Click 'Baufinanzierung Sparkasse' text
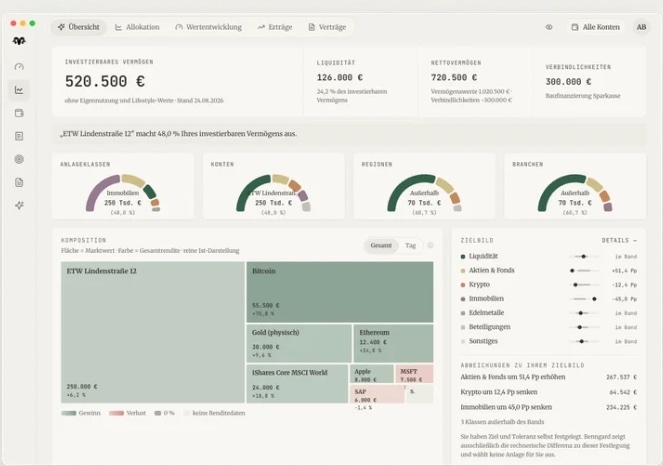Viewport: 663px width, 466px height. click(x=583, y=96)
